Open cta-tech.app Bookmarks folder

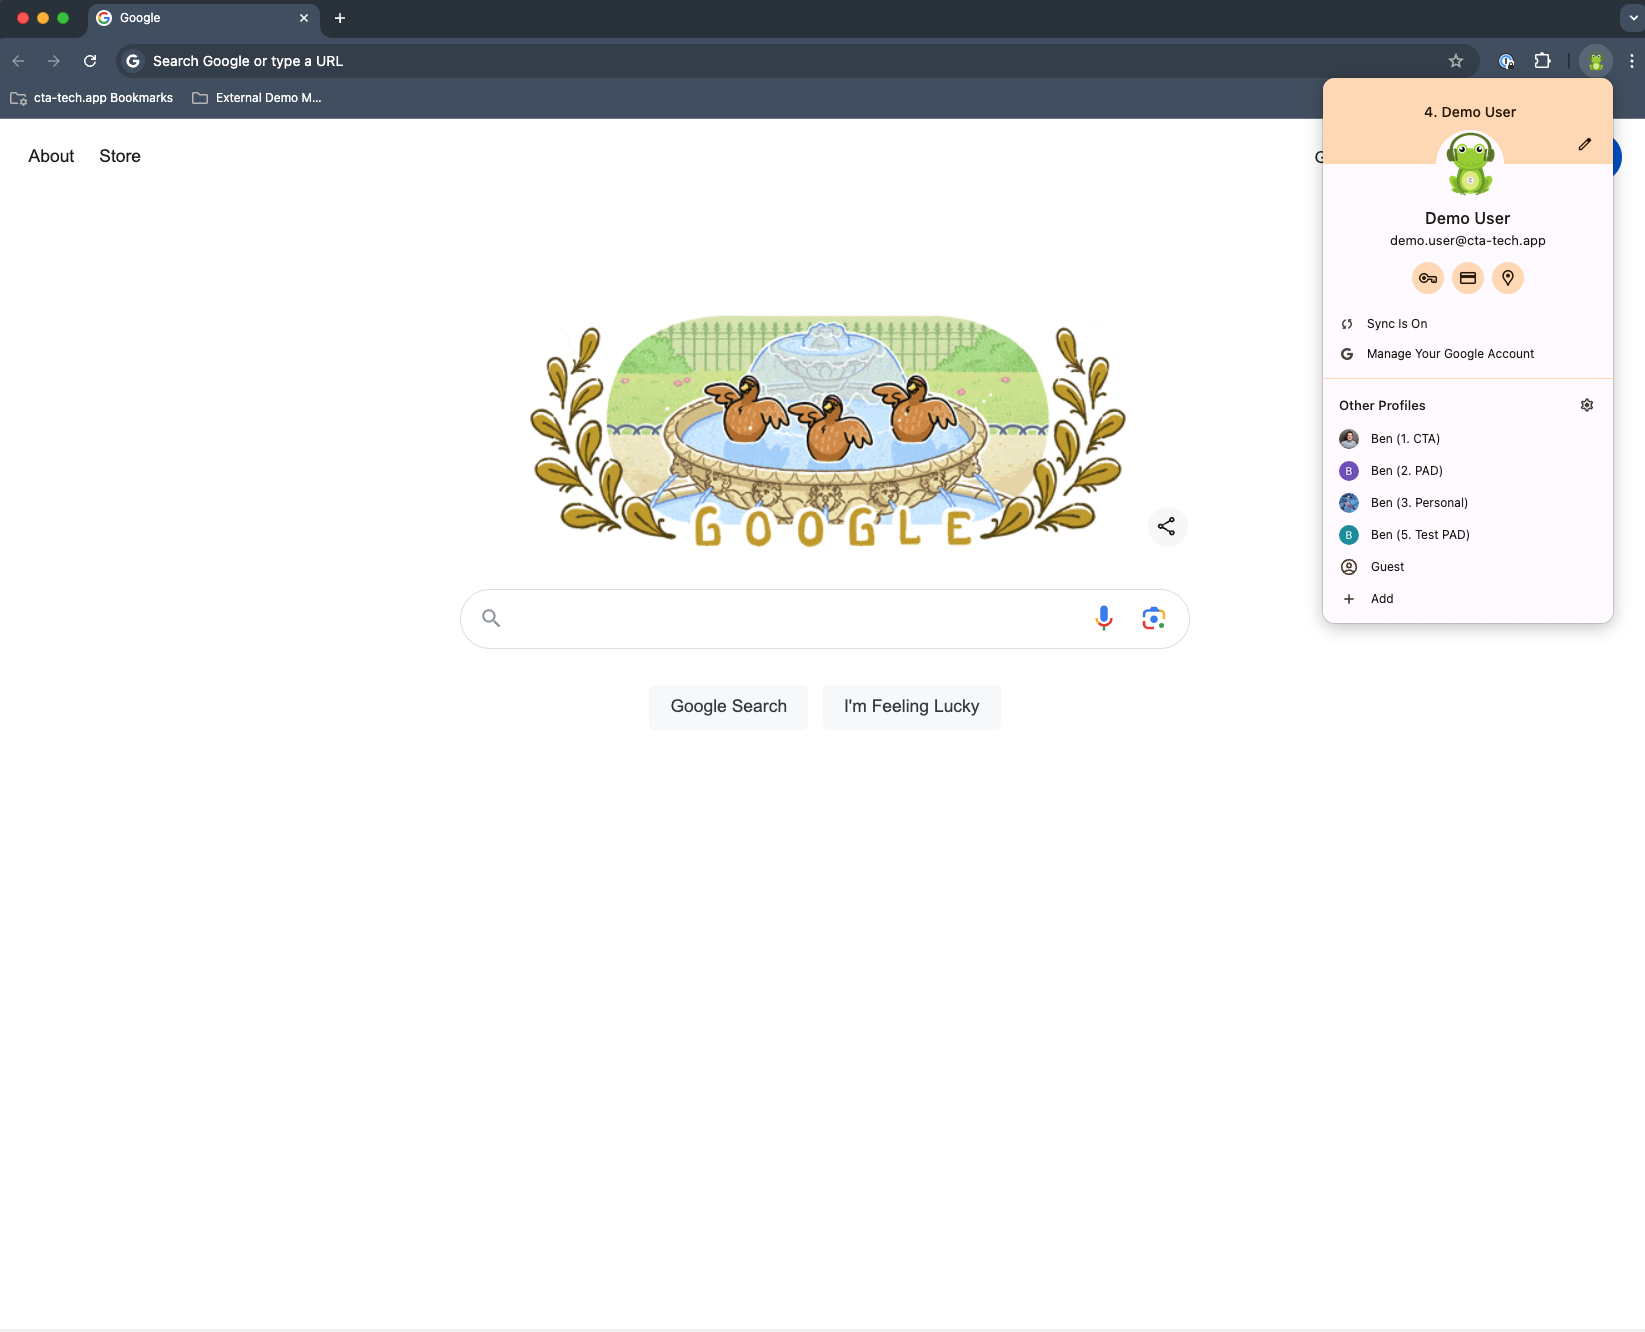coord(91,98)
